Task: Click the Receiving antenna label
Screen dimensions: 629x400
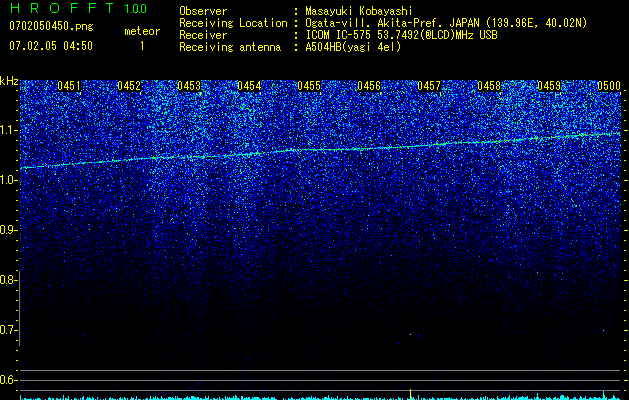Action: [230, 47]
